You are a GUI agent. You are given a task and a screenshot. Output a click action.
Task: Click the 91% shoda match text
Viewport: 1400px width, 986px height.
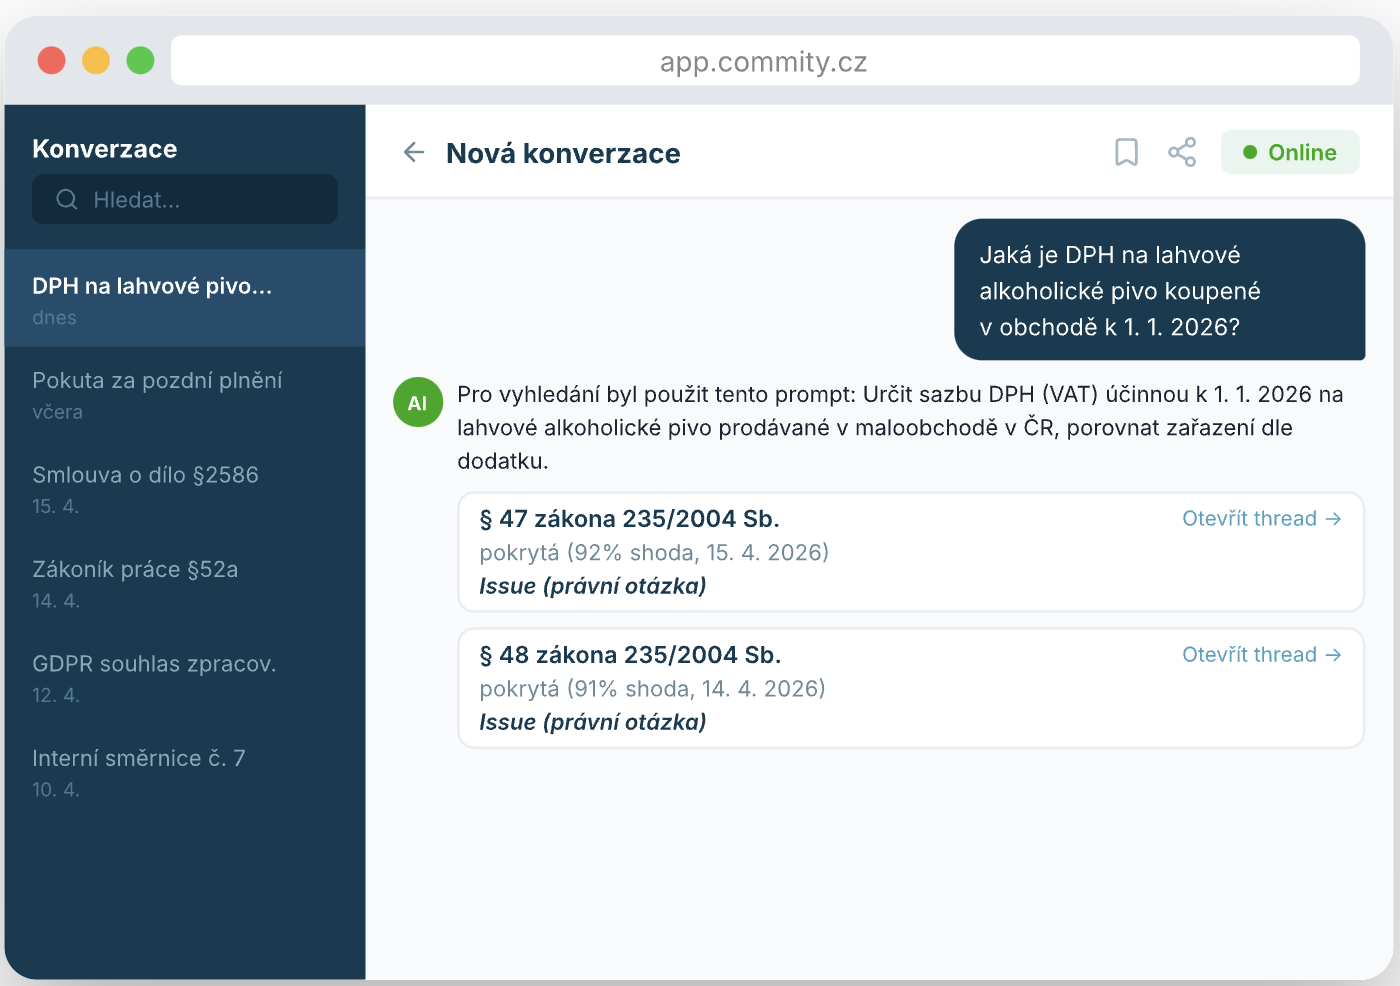tap(652, 688)
